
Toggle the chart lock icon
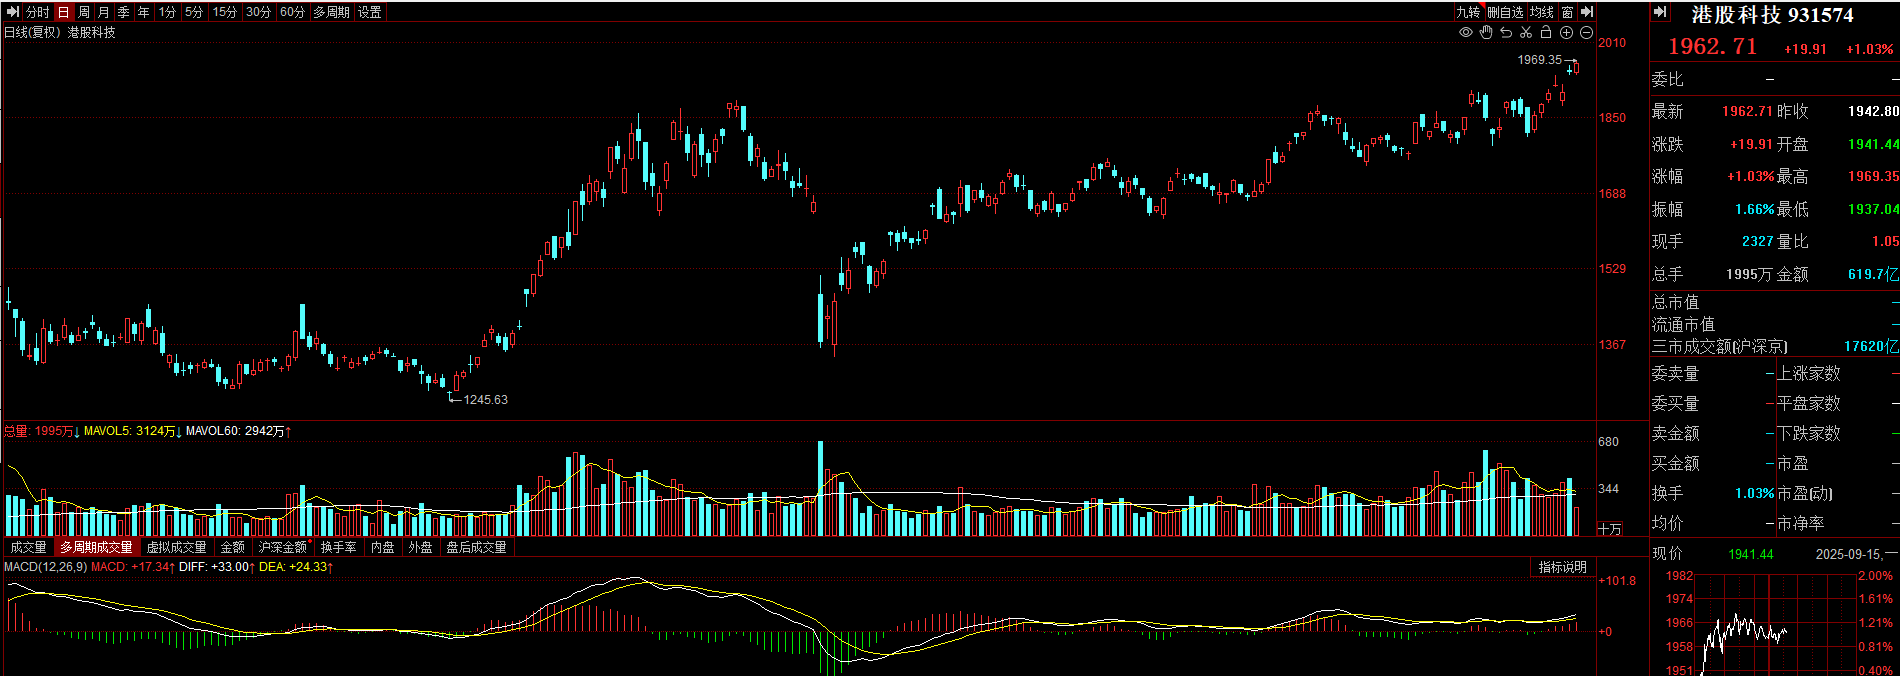point(1546,33)
